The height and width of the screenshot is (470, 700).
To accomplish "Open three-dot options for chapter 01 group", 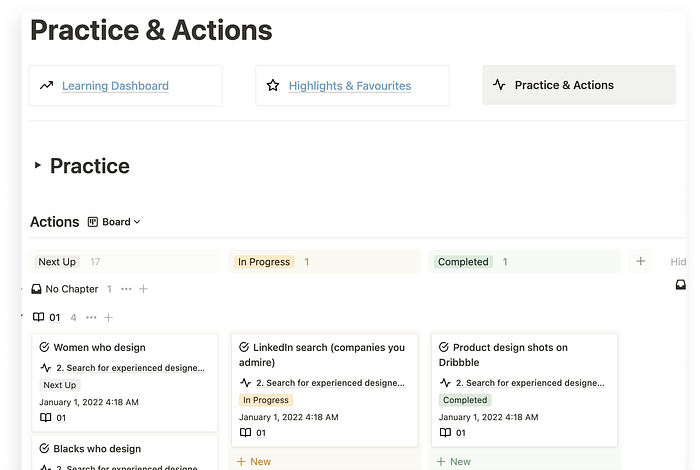I will 91,317.
